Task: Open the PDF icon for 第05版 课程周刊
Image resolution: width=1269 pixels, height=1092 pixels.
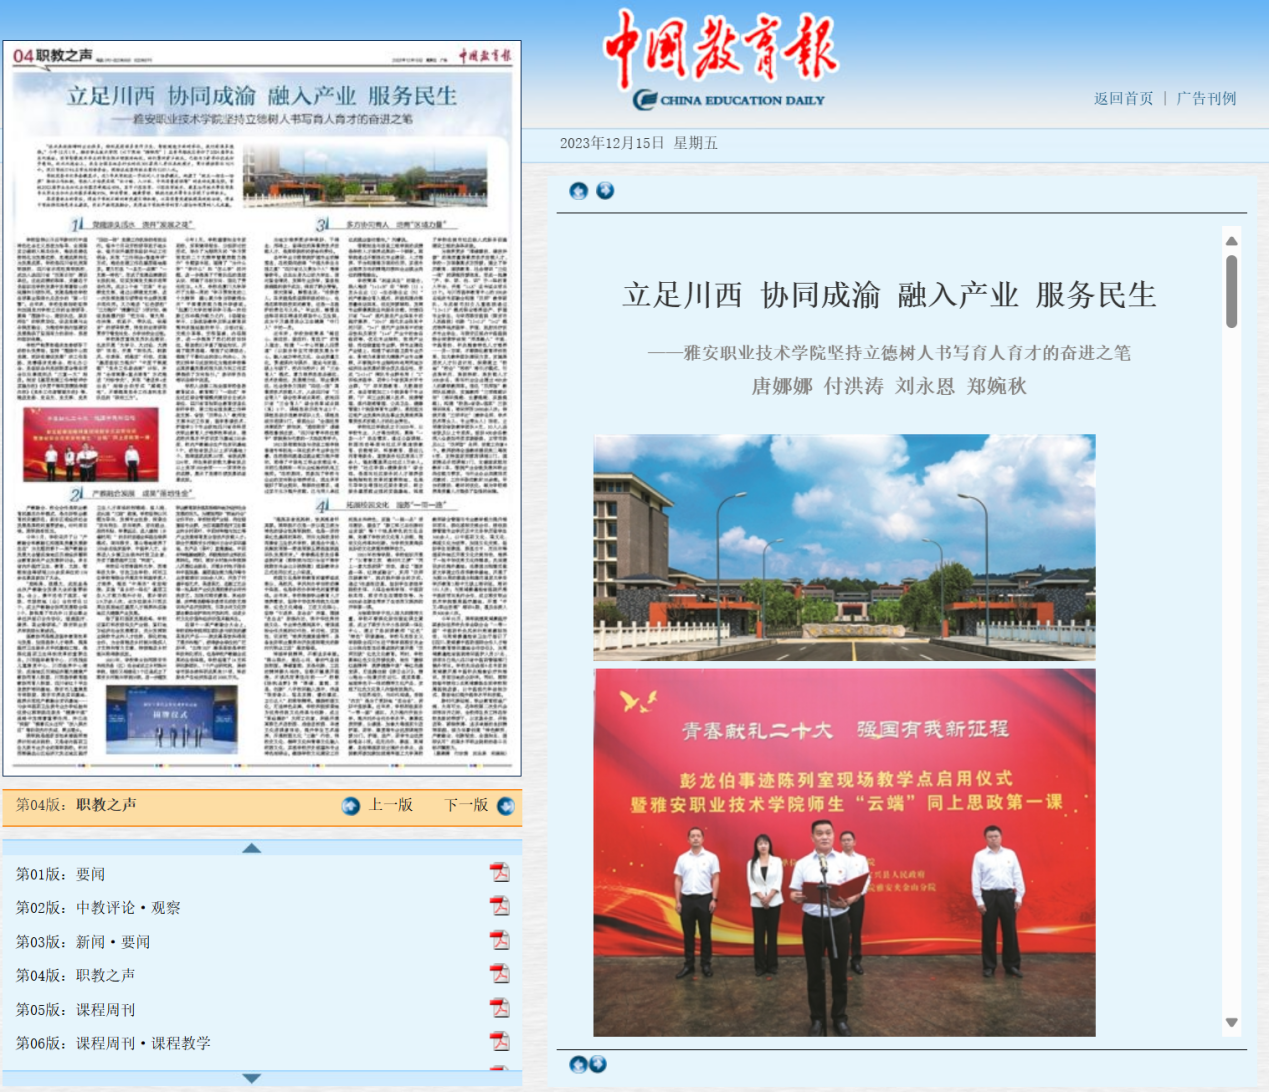Action: (x=499, y=1008)
